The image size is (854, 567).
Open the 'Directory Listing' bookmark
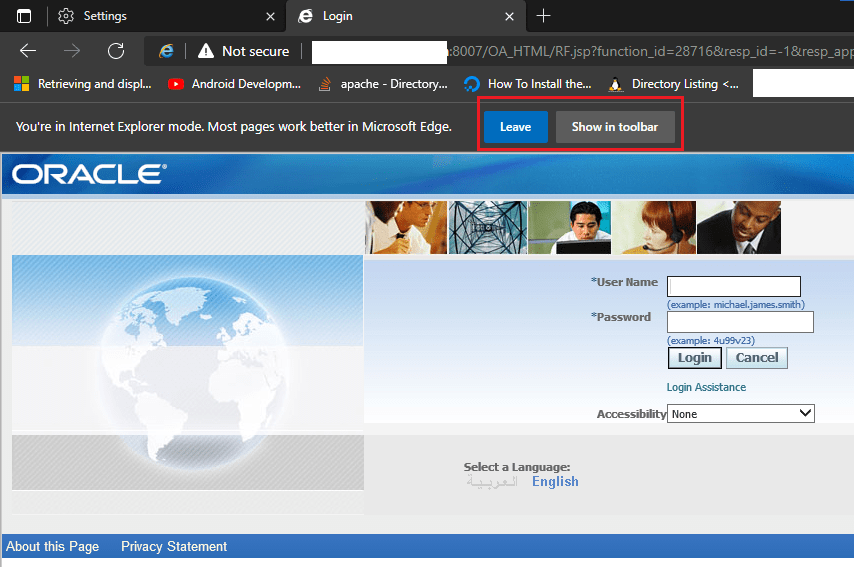coord(674,84)
